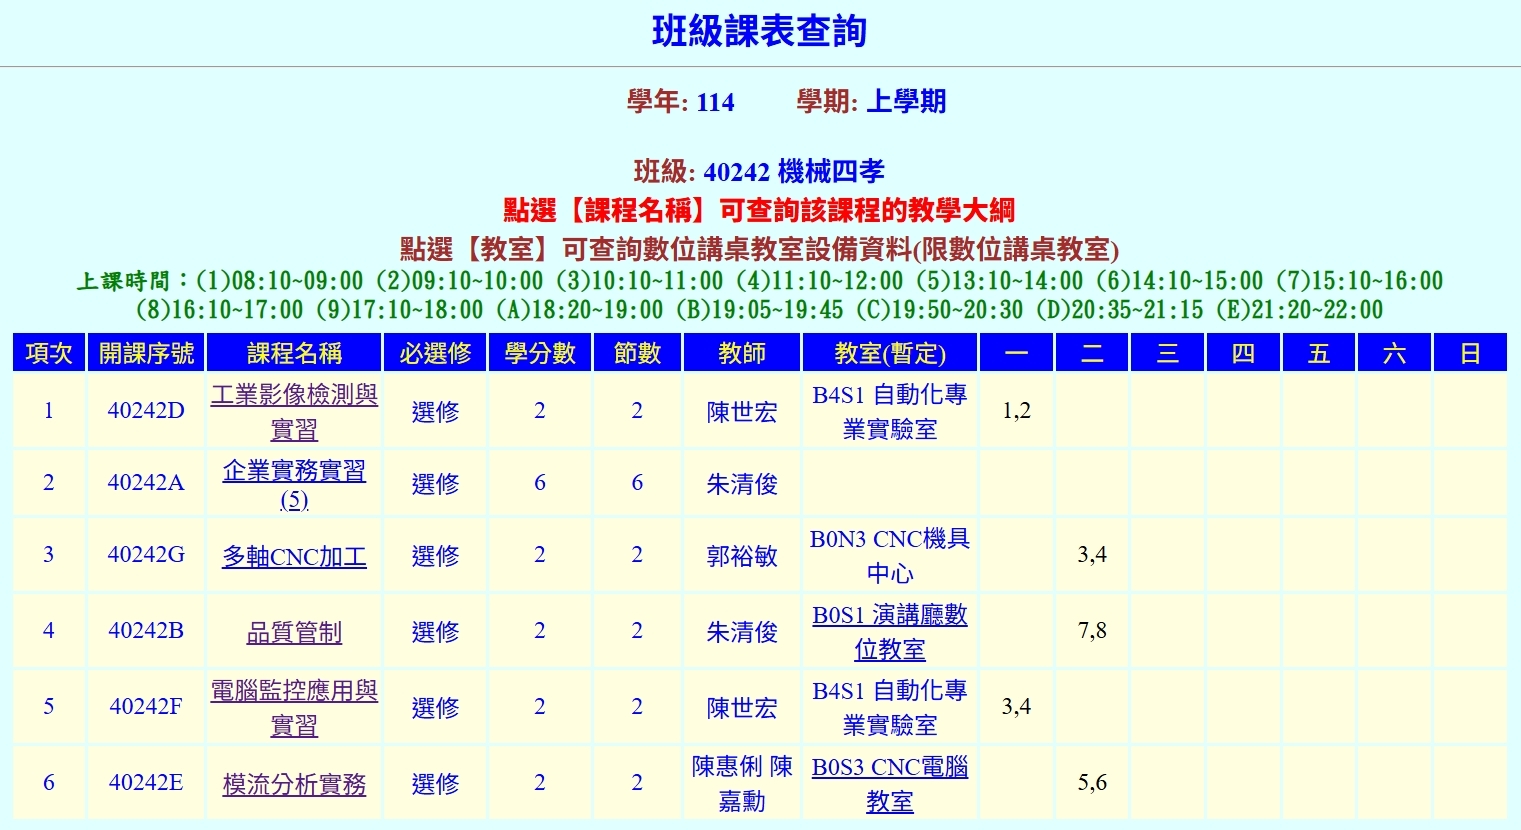Click the 模流分析實務 course link

tap(294, 785)
